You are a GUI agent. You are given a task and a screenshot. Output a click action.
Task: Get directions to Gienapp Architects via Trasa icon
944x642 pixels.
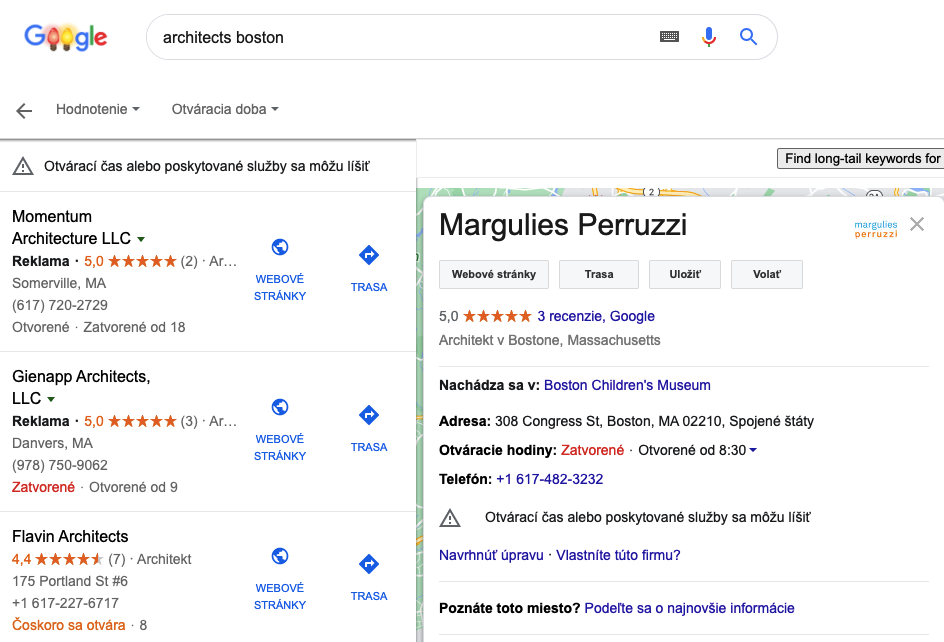point(369,415)
